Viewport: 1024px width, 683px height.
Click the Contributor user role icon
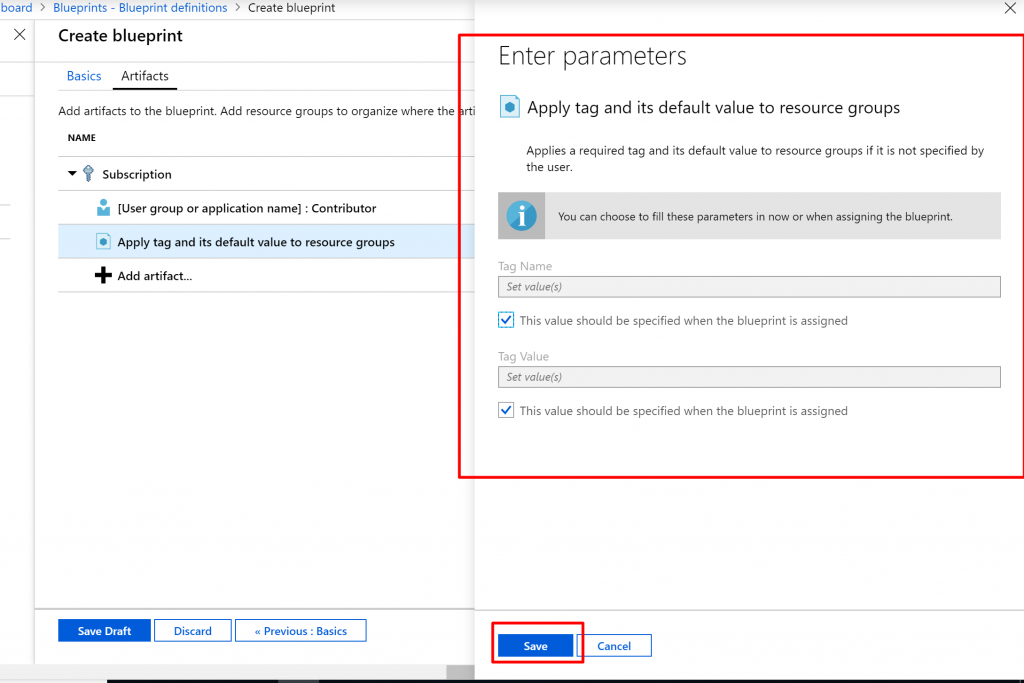click(103, 208)
